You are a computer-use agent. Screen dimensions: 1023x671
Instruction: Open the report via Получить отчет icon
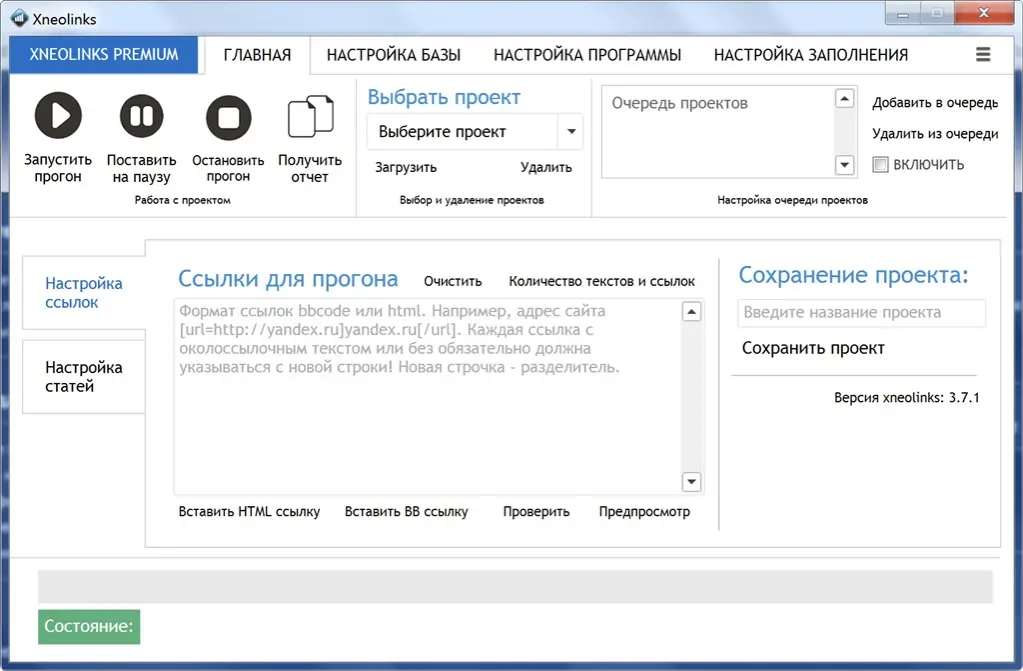[310, 116]
